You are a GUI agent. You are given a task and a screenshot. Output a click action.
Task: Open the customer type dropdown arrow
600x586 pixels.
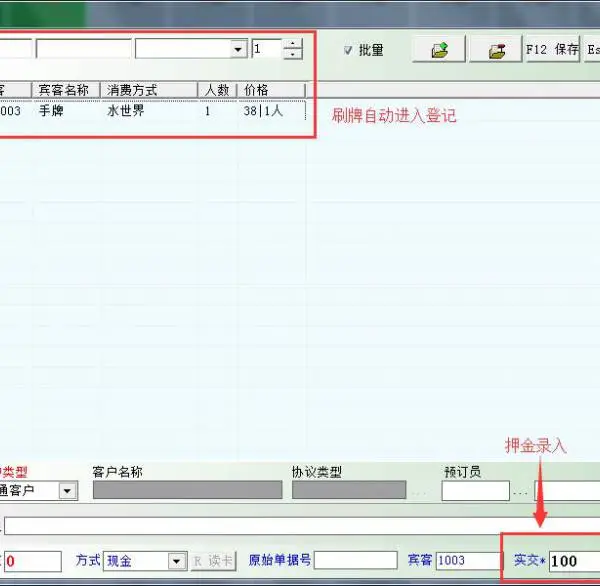tap(67, 490)
